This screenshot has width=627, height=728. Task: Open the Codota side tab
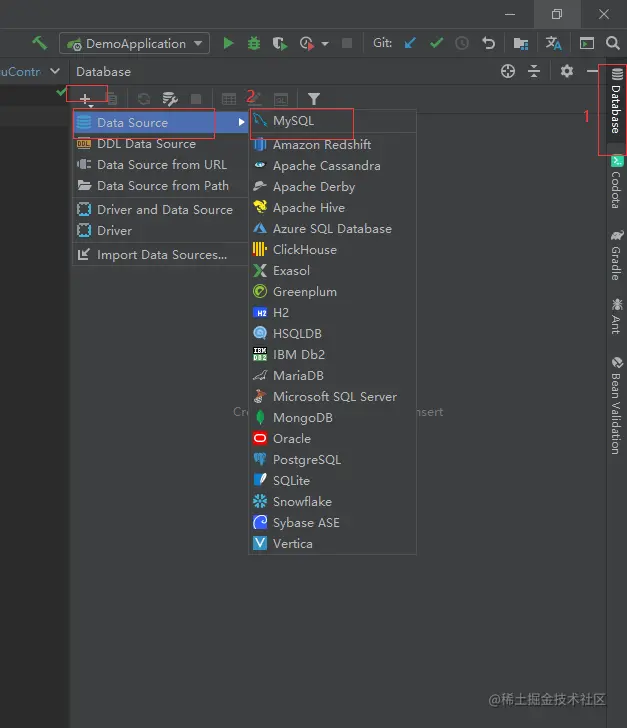tap(616, 182)
